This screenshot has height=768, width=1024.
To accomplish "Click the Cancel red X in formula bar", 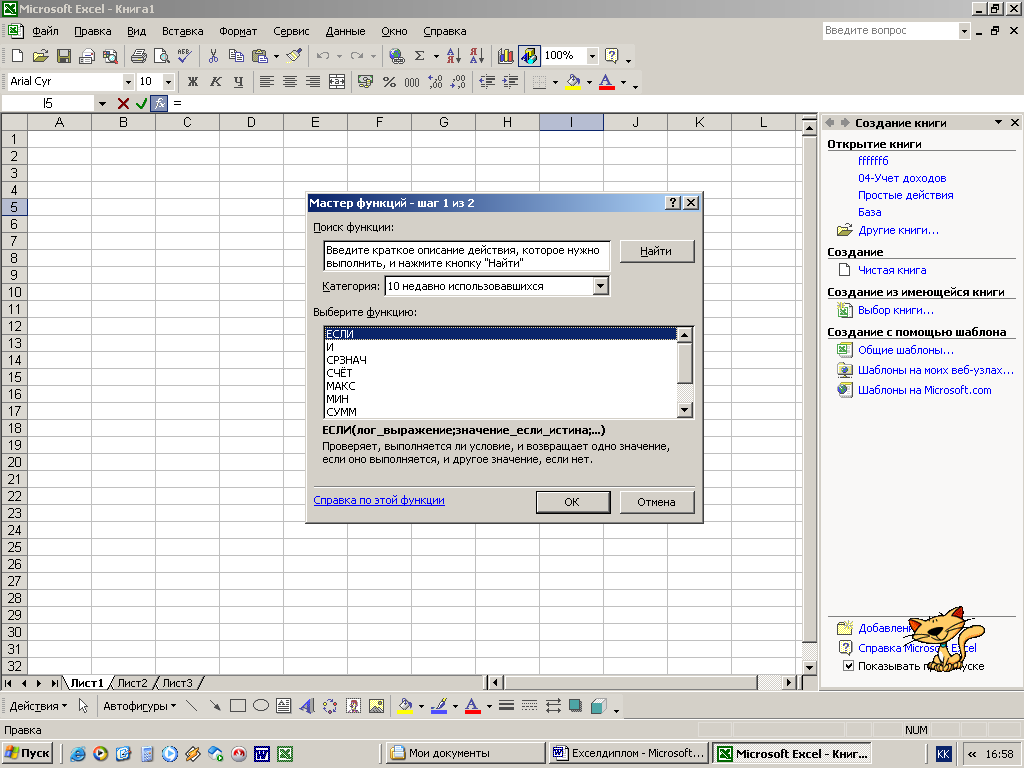I will (x=123, y=103).
